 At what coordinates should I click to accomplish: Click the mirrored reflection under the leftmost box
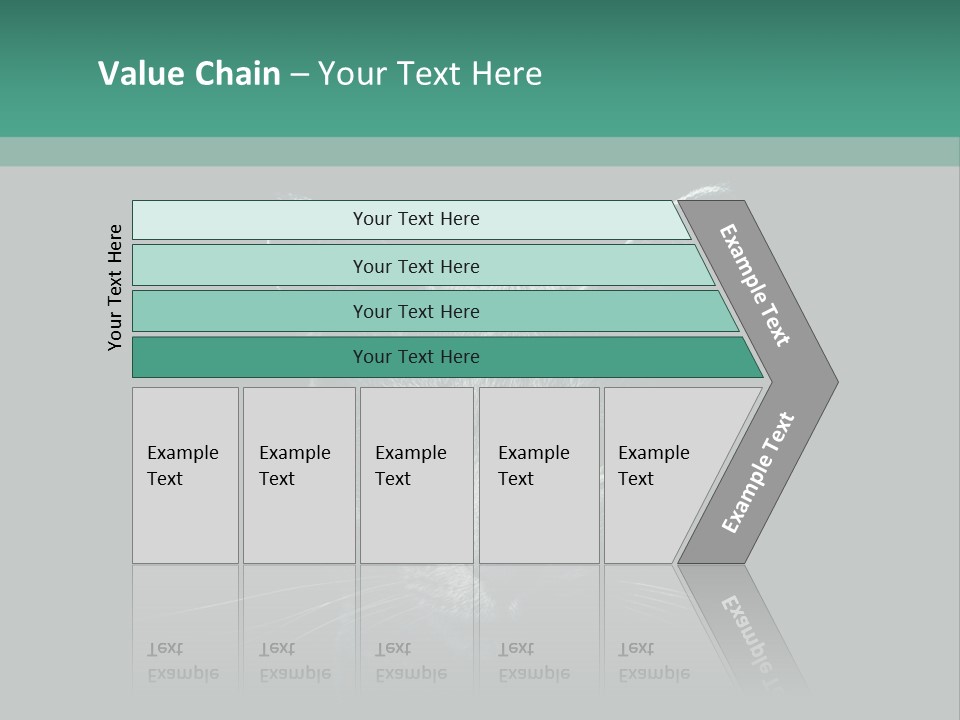(185, 640)
